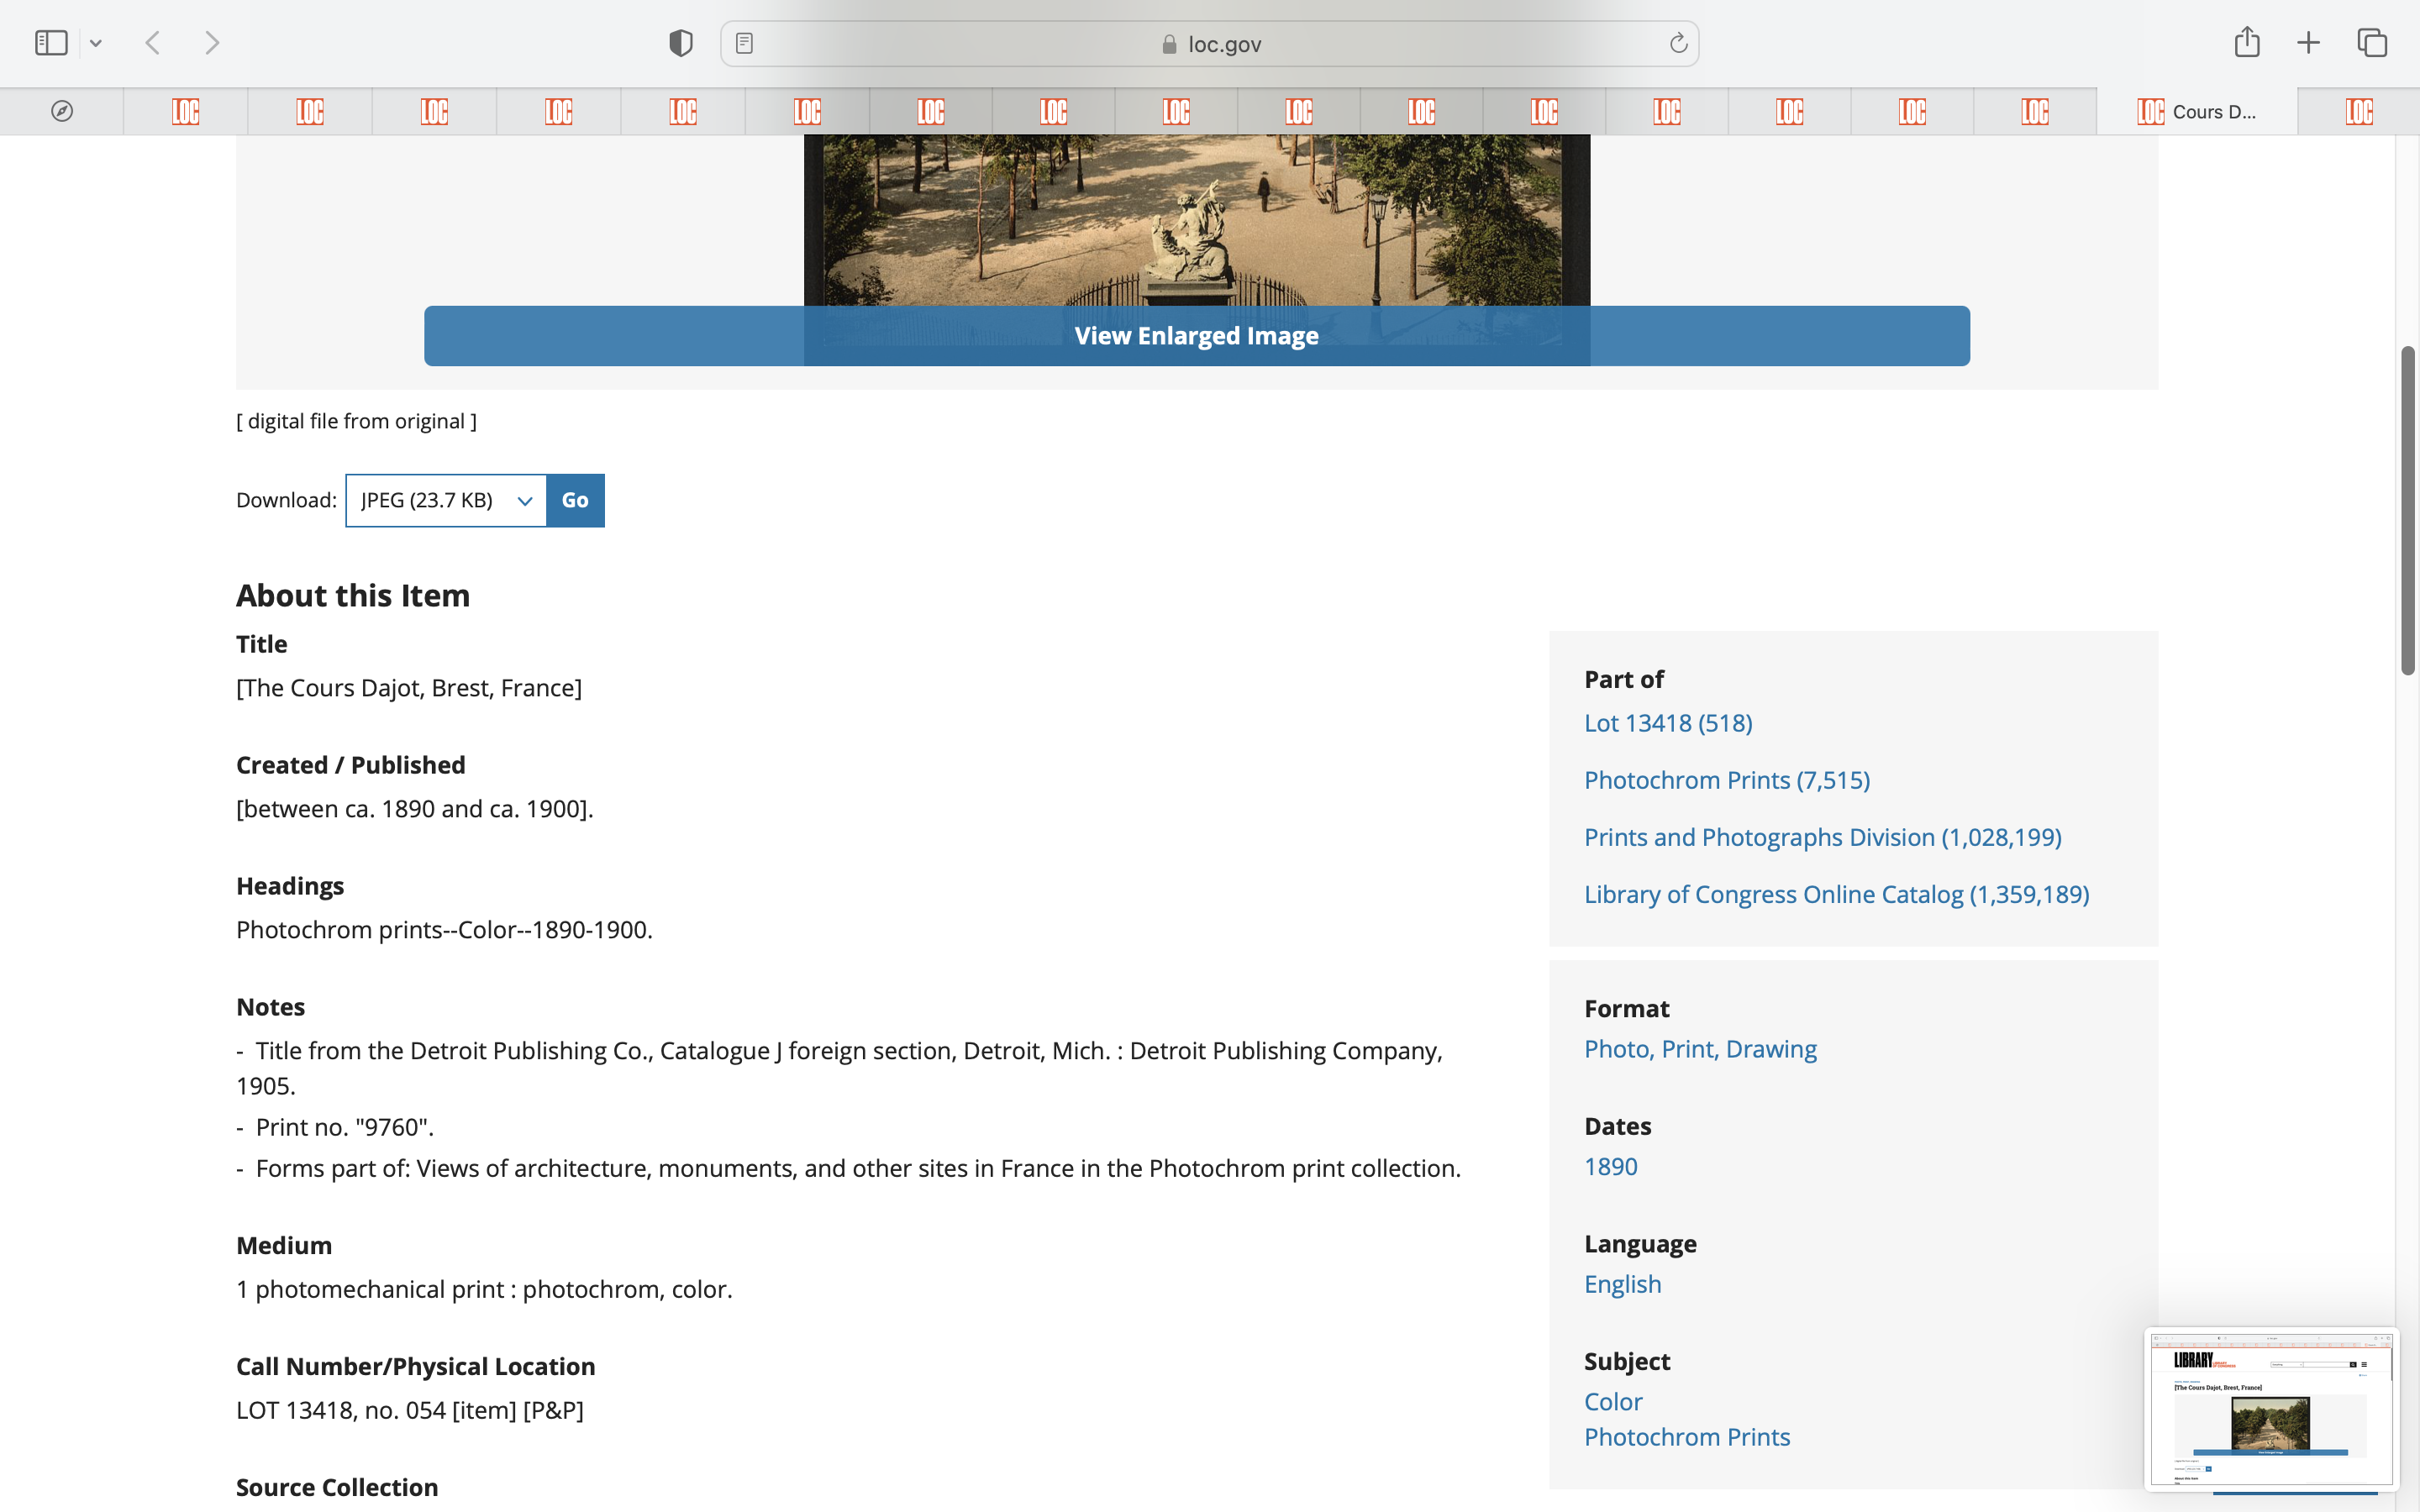The image size is (2420, 1512).
Task: Click the forward navigation arrow
Action: 212,43
